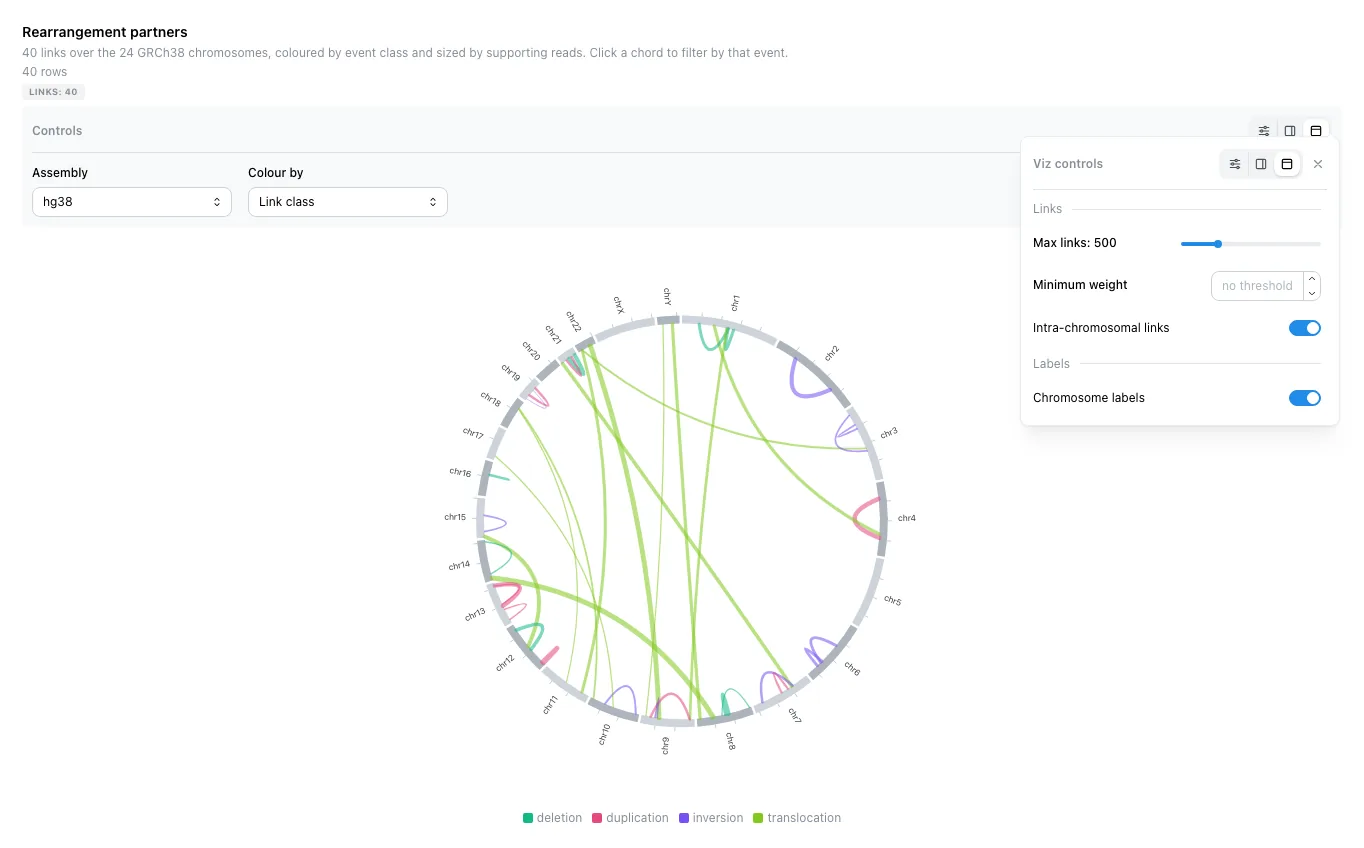This screenshot has width=1364, height=848.
Task: Click the top-panel layout icon in Controls header bar
Action: point(1316,131)
